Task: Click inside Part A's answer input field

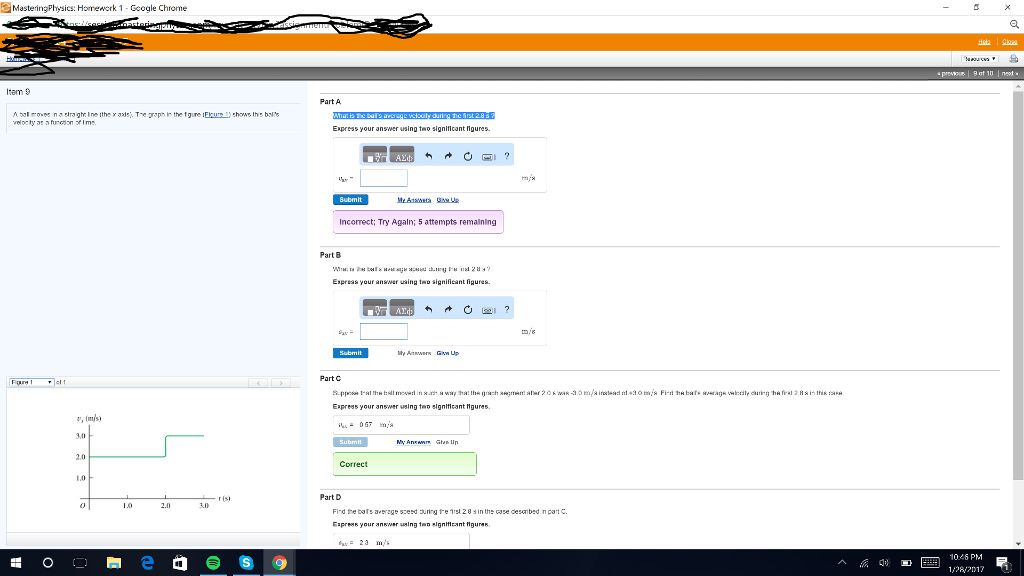Action: coord(384,177)
